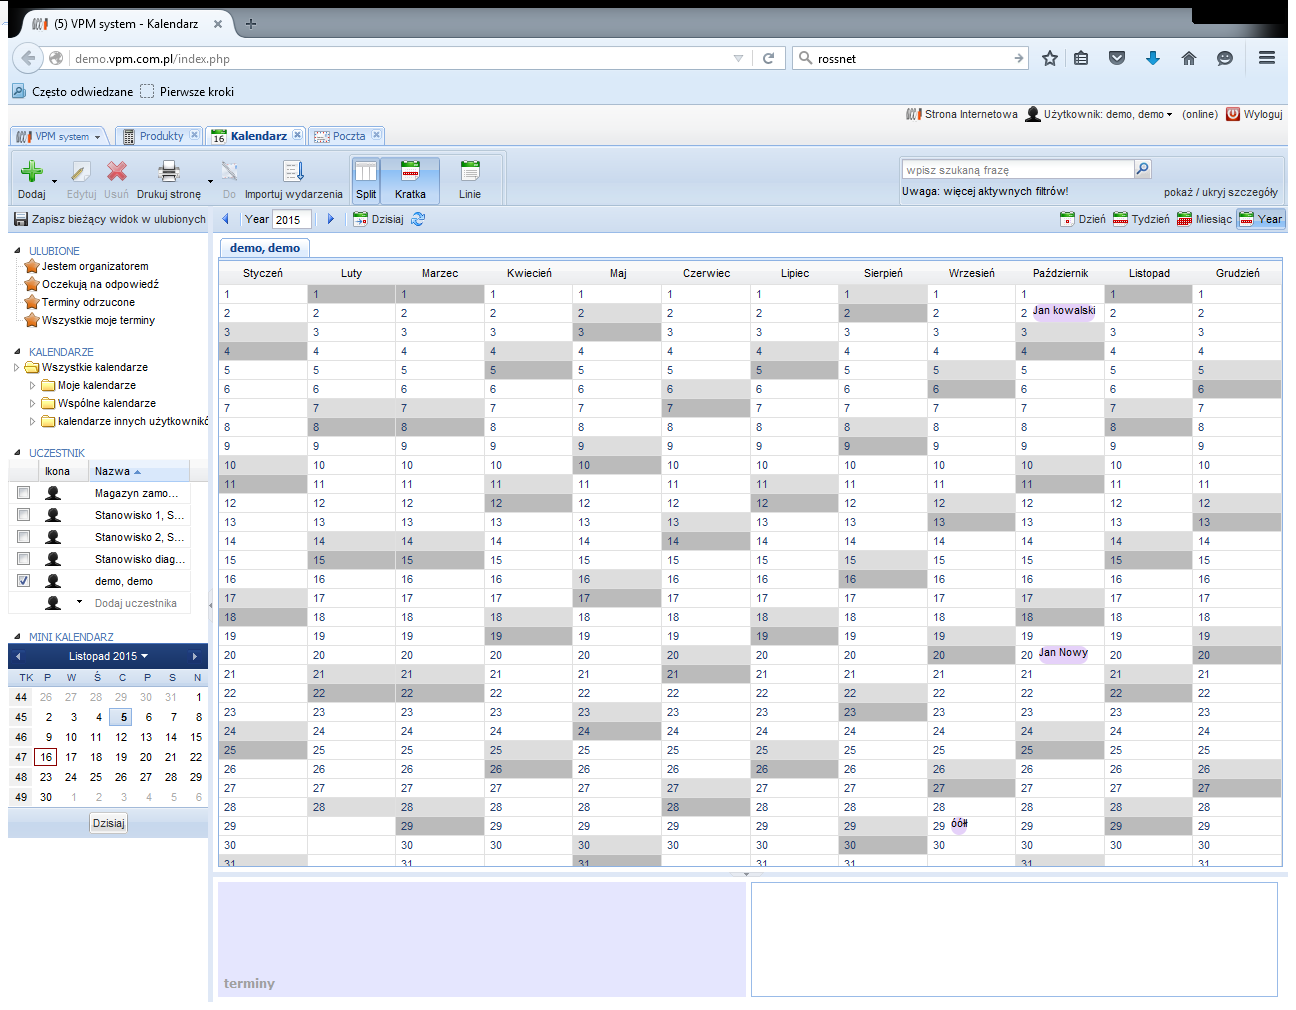Open Pocket icon in browser toolbar

point(1117,58)
